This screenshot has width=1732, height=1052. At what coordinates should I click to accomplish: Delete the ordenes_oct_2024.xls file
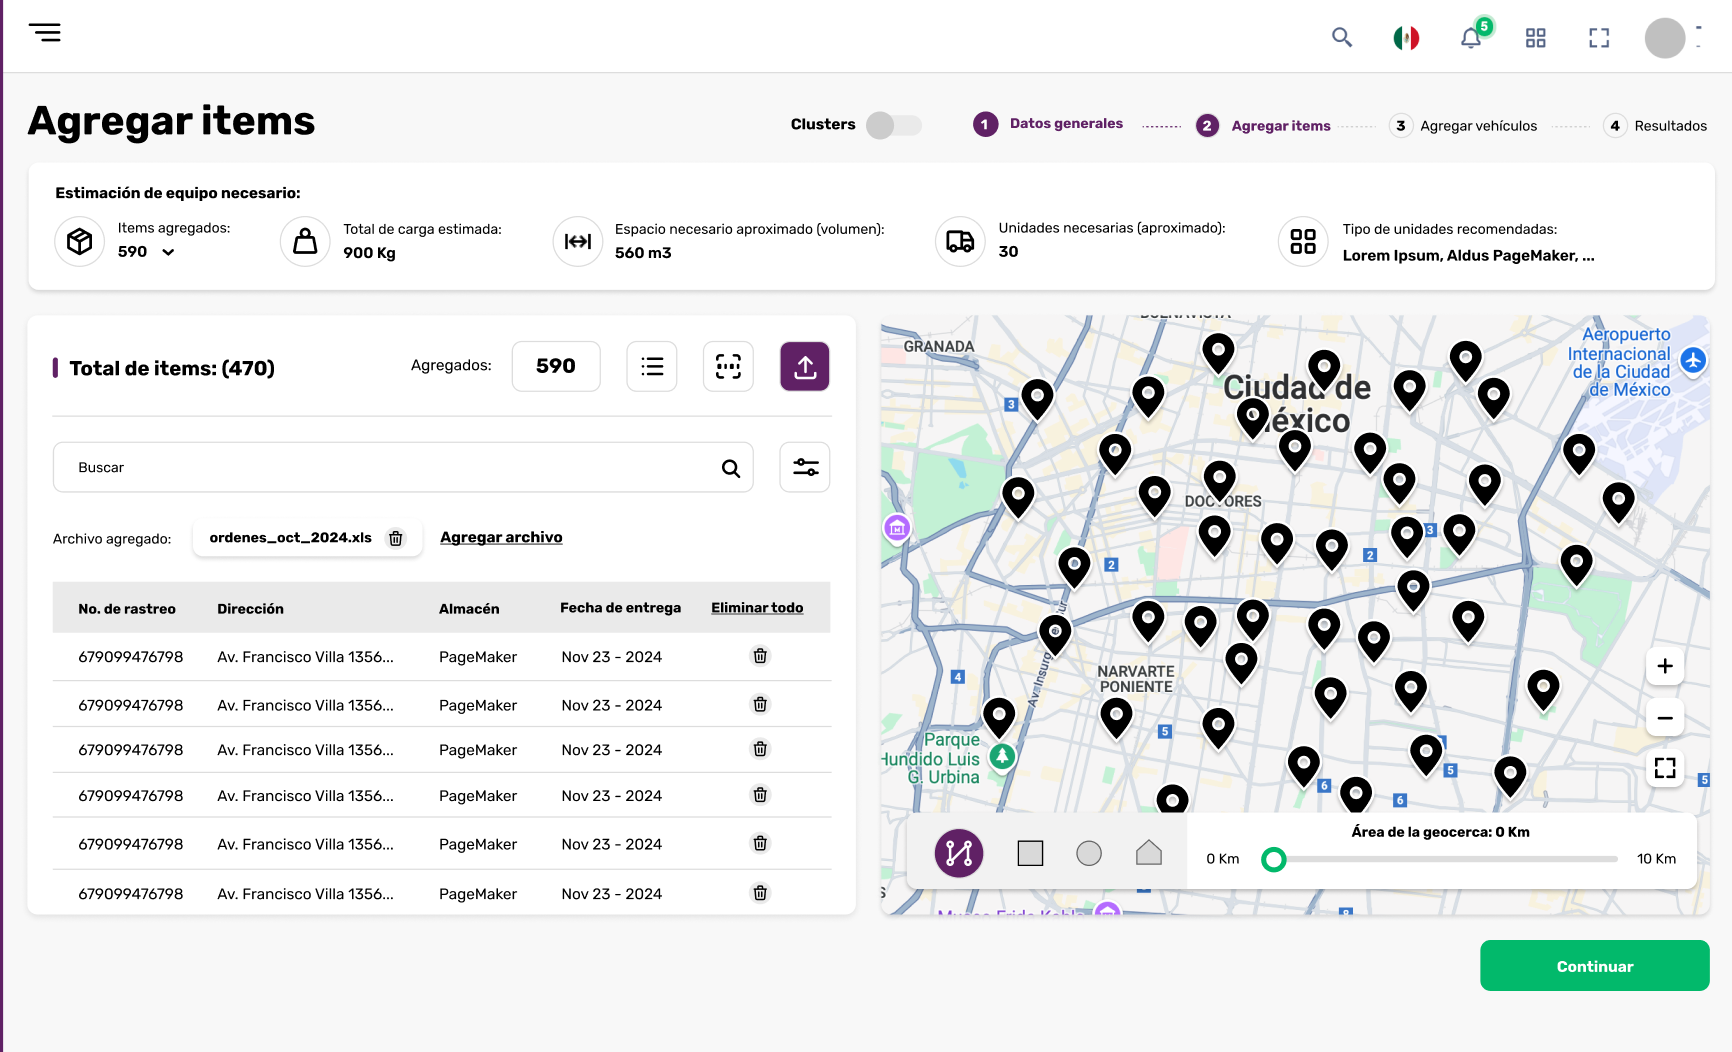(396, 539)
